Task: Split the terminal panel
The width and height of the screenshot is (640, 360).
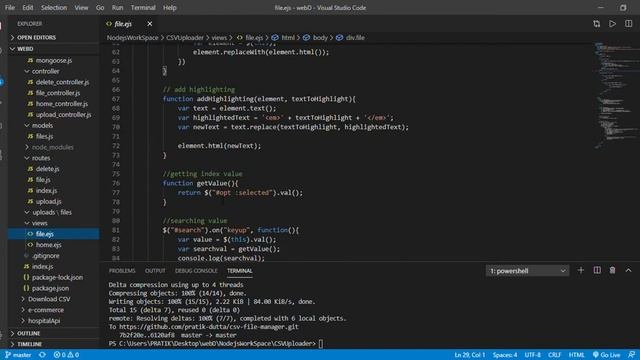Action: point(597,271)
